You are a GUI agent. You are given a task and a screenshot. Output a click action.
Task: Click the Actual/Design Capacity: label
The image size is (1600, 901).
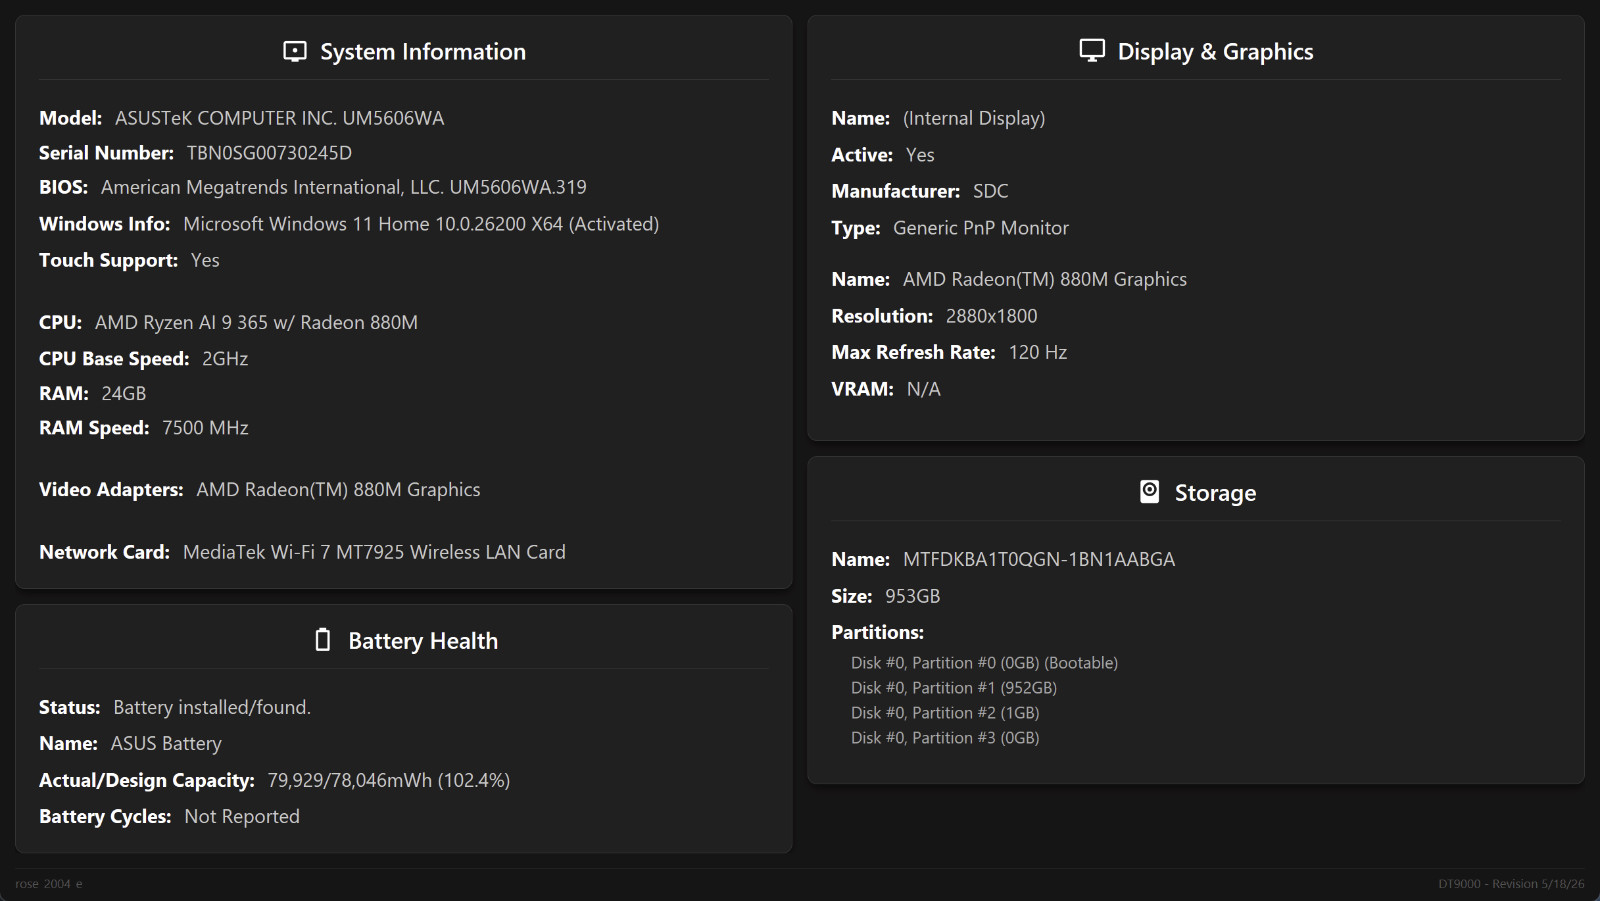[147, 780]
